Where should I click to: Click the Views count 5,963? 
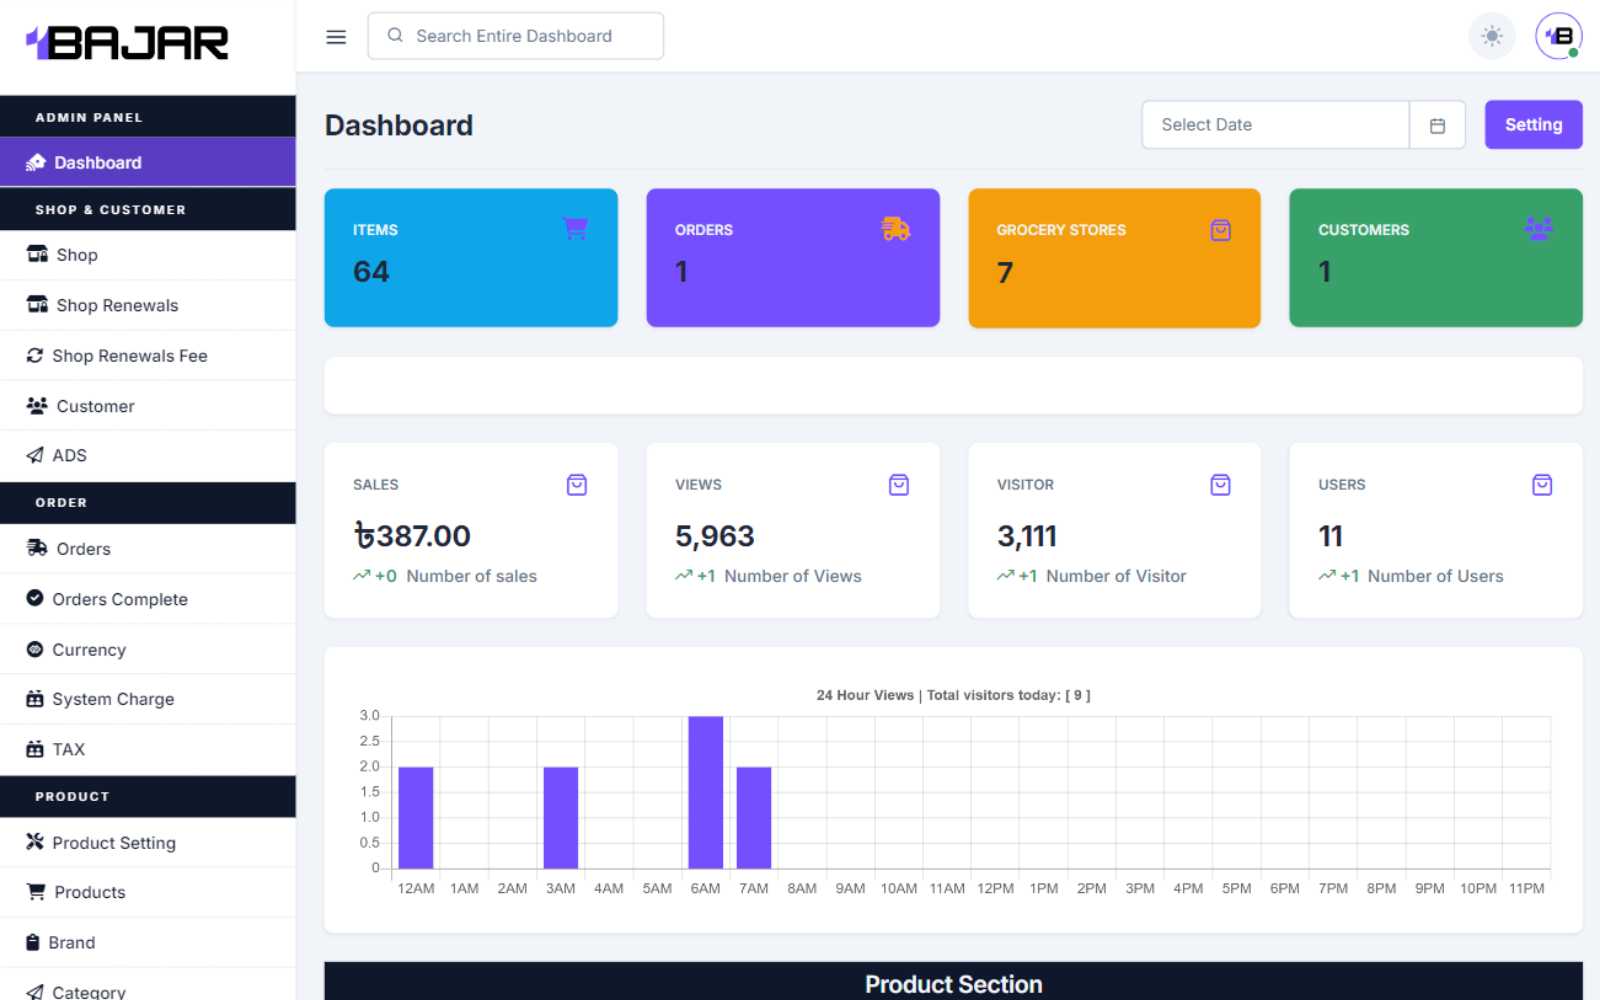click(714, 536)
